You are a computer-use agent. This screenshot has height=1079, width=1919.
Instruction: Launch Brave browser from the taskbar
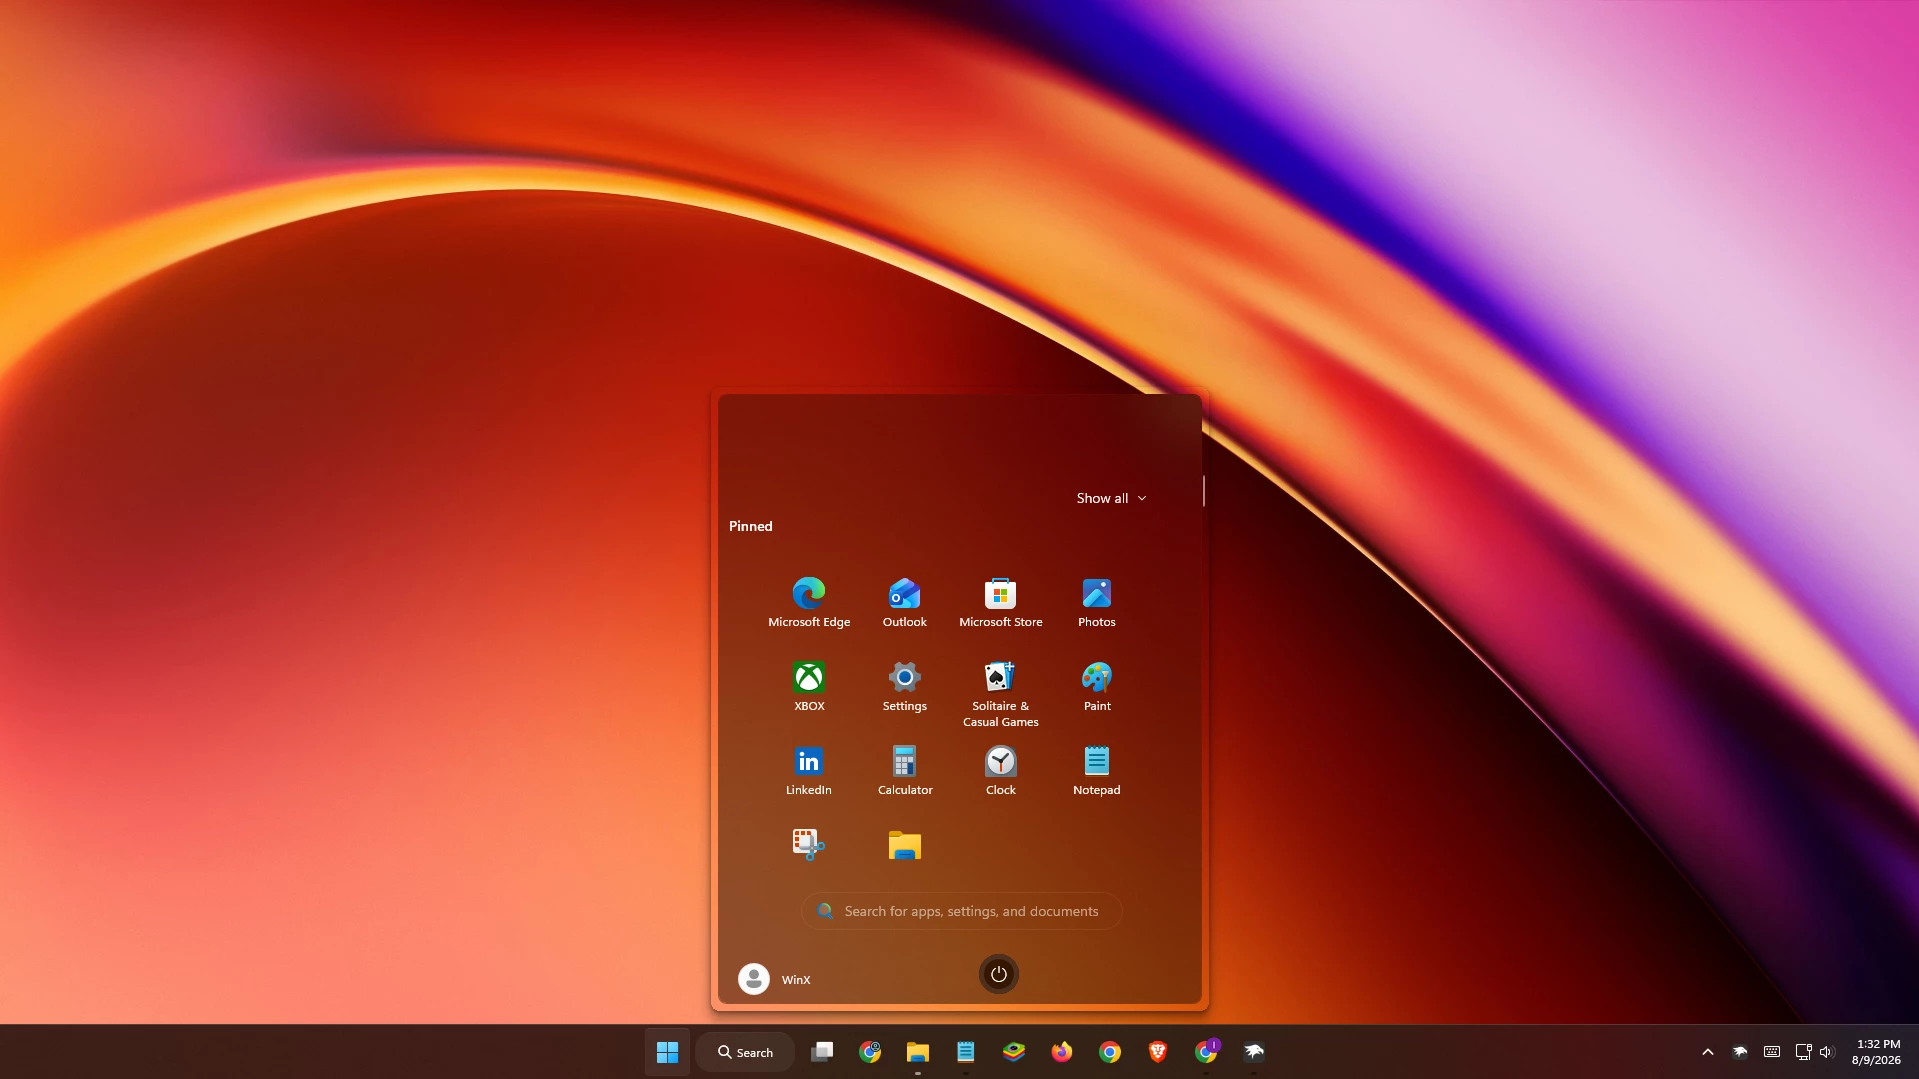(1158, 1052)
